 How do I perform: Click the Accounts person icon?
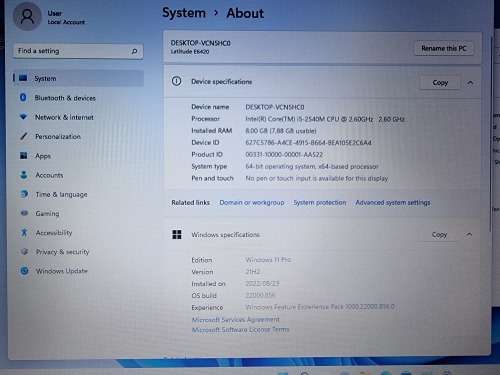tap(24, 175)
